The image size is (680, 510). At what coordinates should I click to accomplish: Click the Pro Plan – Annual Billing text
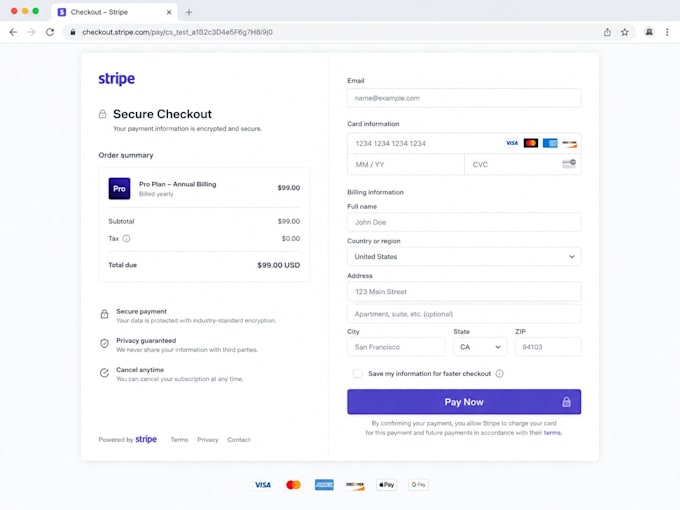tap(177, 184)
